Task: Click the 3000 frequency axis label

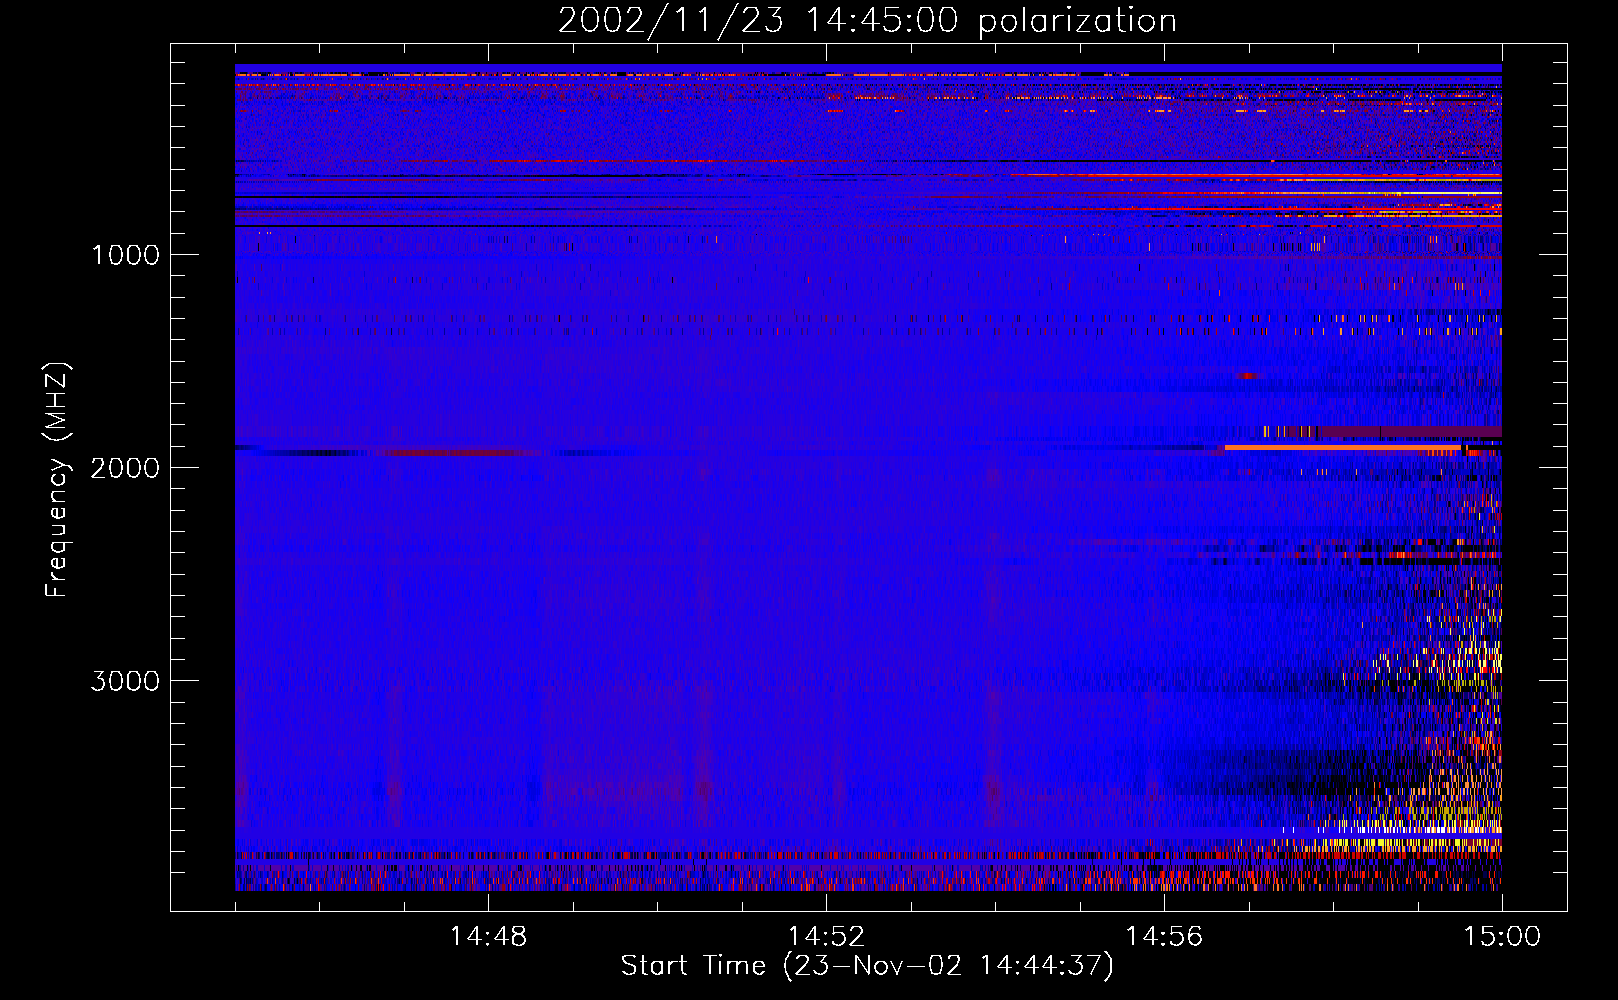Action: [x=125, y=681]
